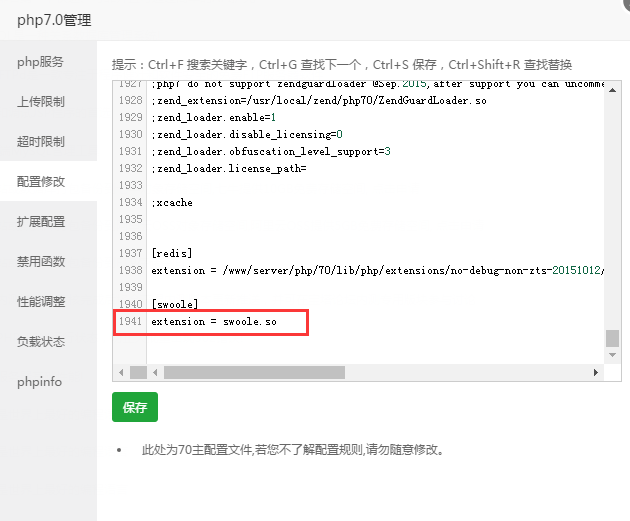Open the phpinfo tab
Viewport: 630px width, 521px height.
40,382
